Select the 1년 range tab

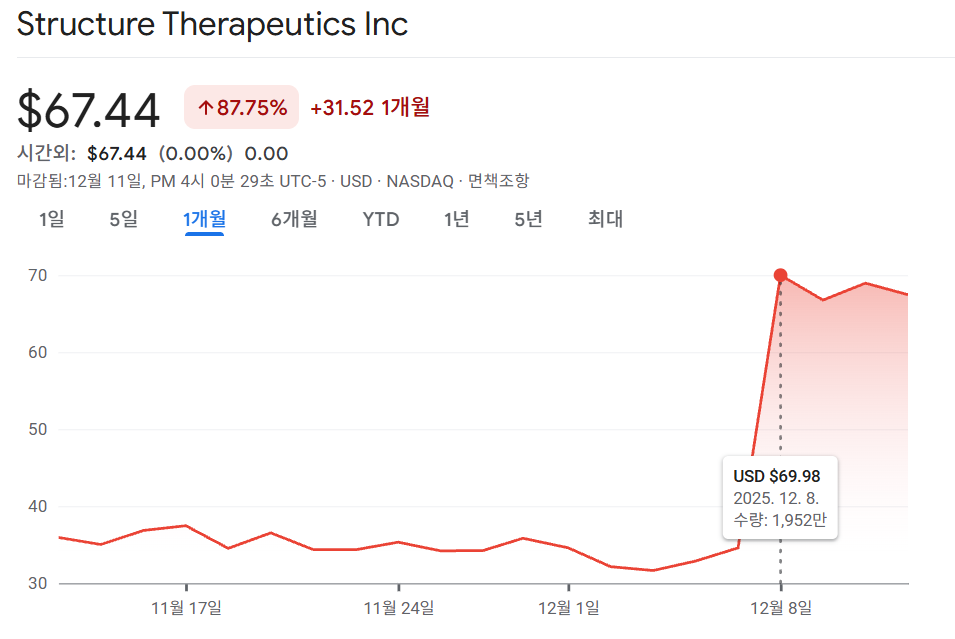(x=457, y=219)
